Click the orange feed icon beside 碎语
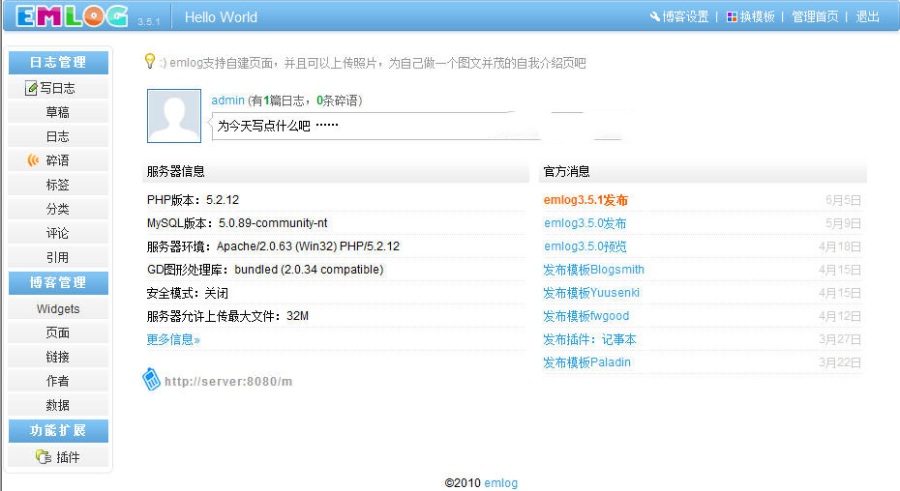This screenshot has width=900, height=491. coord(33,160)
